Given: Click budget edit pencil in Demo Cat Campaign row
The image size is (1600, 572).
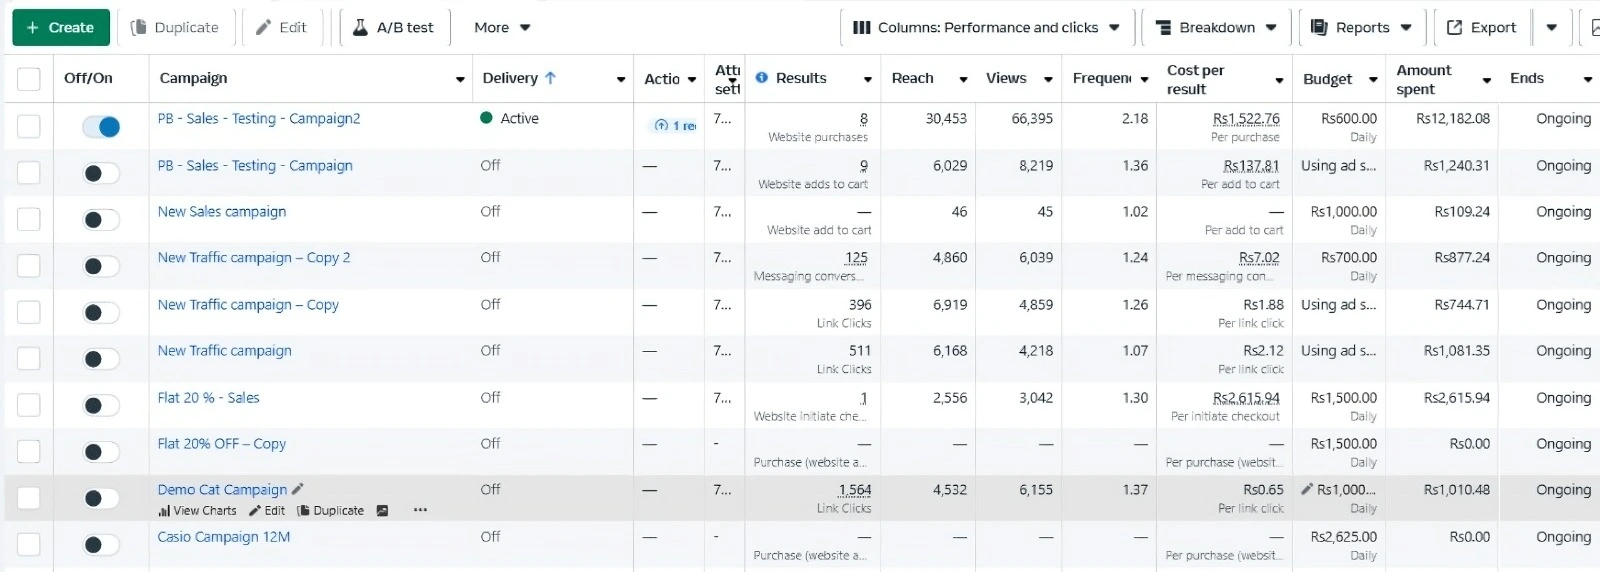Looking at the screenshot, I should click(1307, 489).
